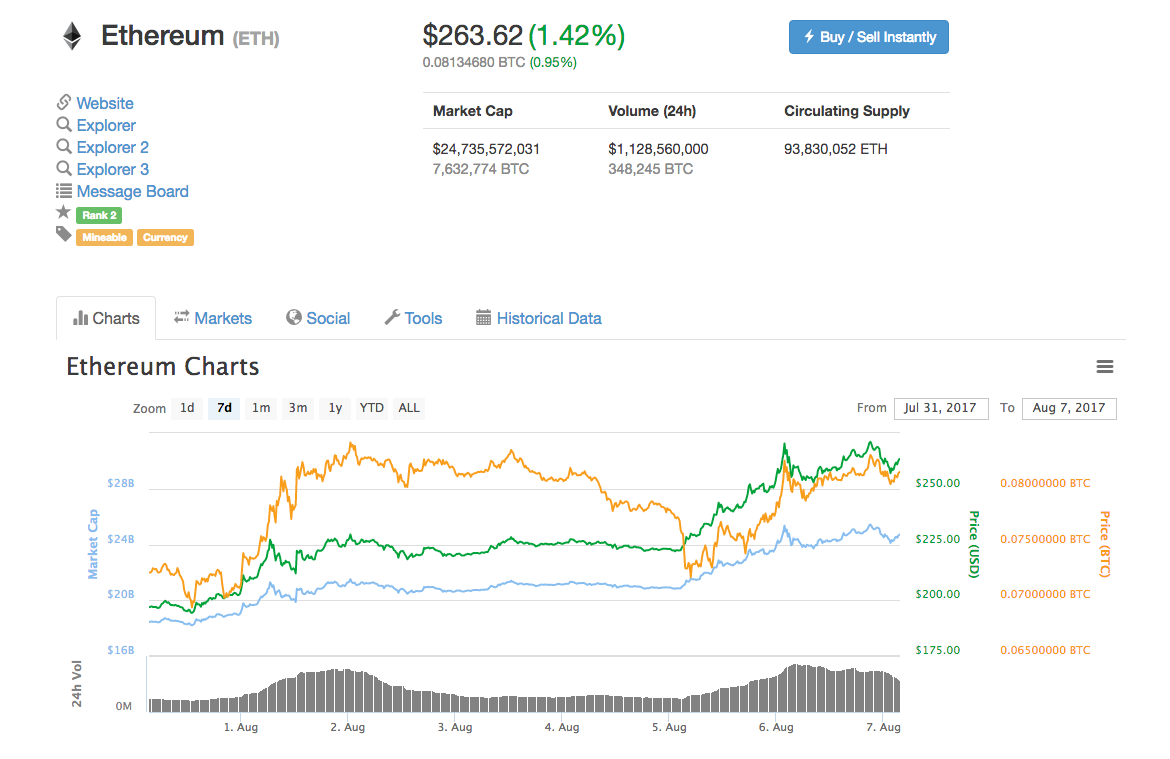Set chart zoom to 1y
Image resolution: width=1170 pixels, height=759 pixels.
pyautogui.click(x=335, y=408)
